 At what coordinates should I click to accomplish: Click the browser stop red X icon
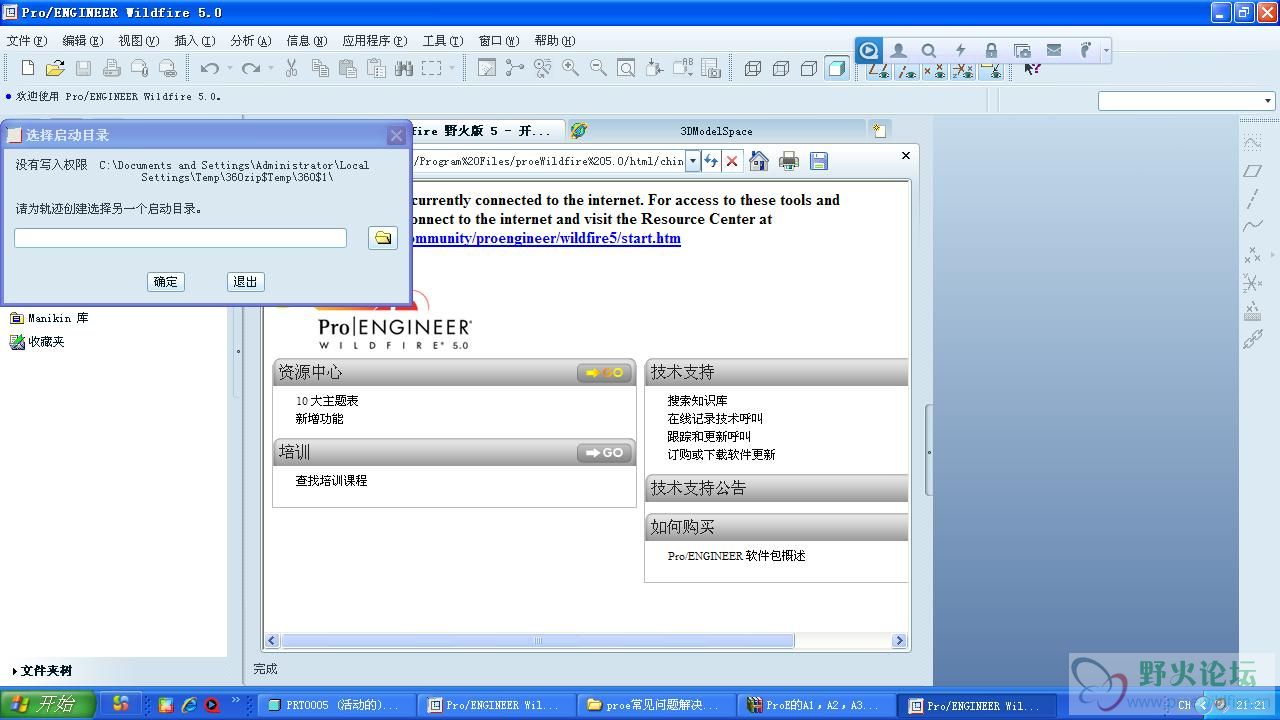(732, 161)
